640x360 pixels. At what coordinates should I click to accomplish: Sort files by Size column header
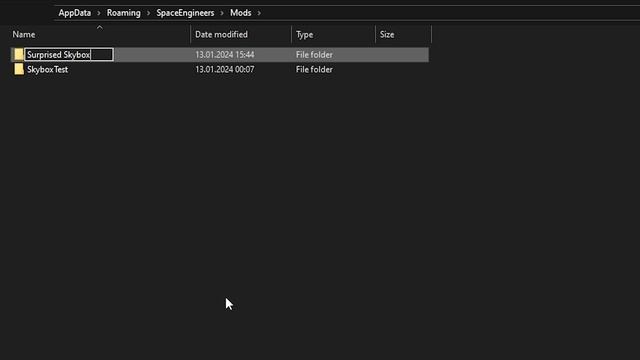[x=387, y=35]
